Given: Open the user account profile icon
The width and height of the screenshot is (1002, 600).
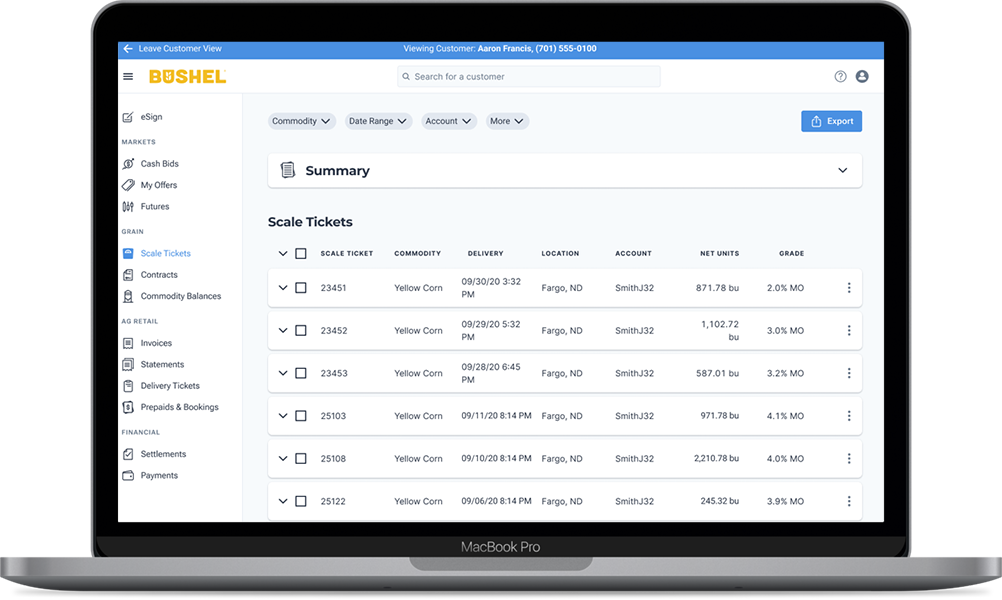Looking at the screenshot, I should point(862,77).
